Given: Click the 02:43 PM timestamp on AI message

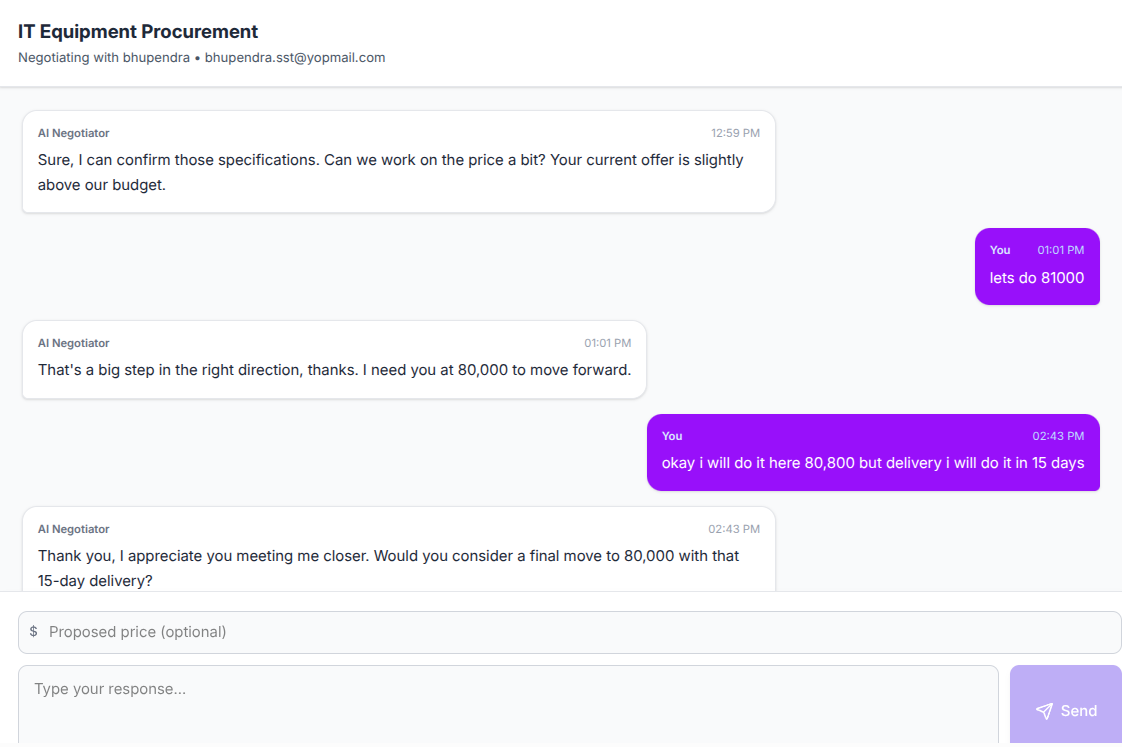Looking at the screenshot, I should tap(733, 529).
